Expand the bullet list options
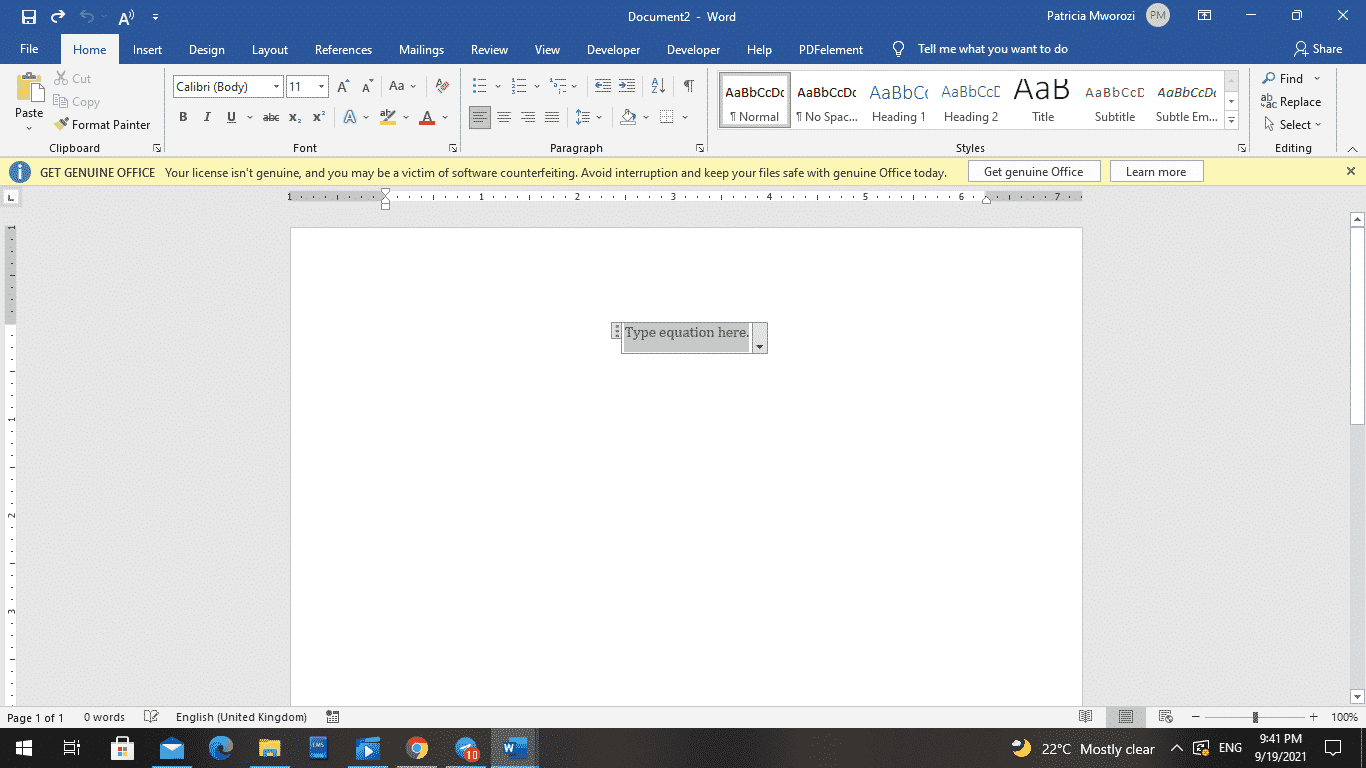The width and height of the screenshot is (1366, 768). [498, 86]
